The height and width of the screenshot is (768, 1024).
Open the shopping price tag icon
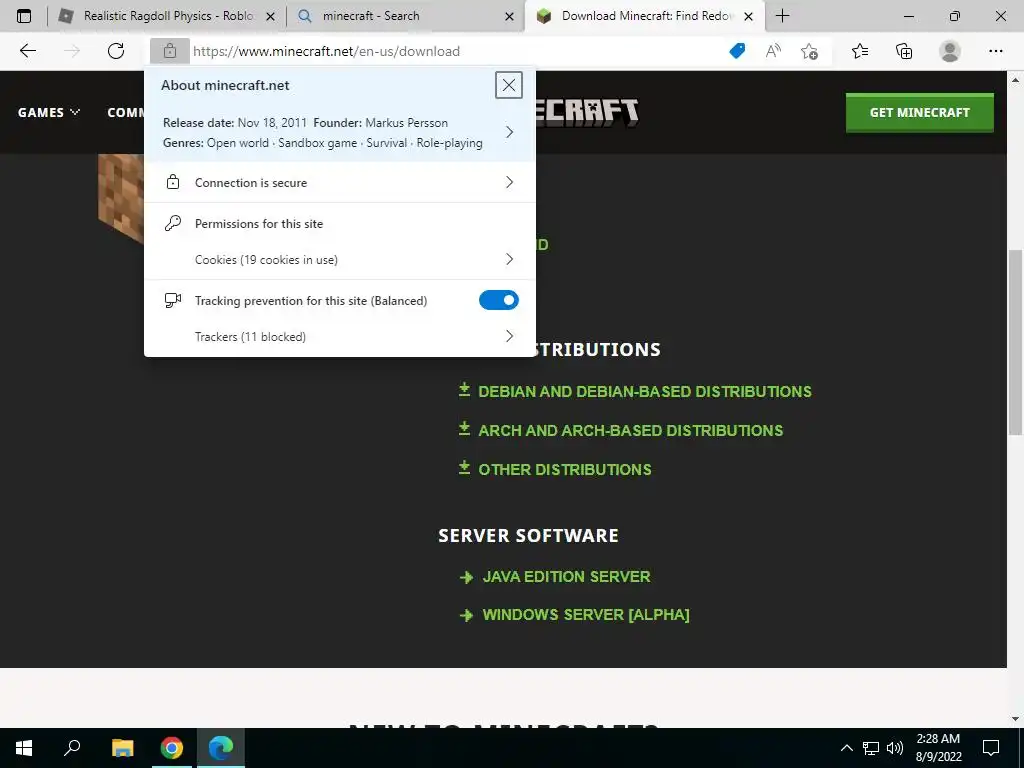tap(737, 51)
